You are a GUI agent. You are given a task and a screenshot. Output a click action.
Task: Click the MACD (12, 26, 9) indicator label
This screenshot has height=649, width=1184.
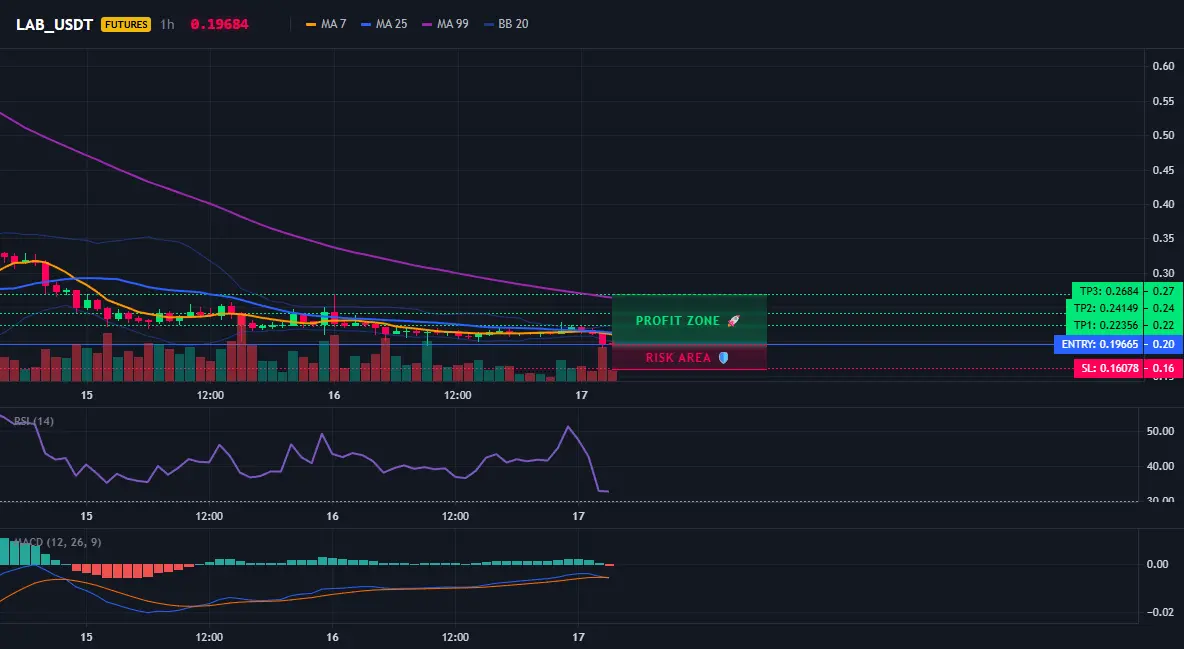coord(57,542)
